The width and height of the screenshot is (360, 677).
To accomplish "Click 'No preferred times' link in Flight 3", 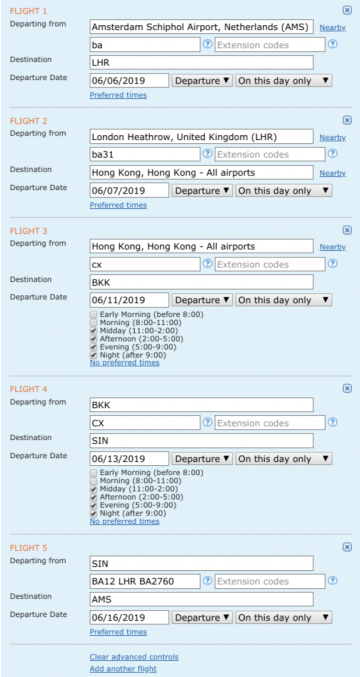I will click(124, 363).
